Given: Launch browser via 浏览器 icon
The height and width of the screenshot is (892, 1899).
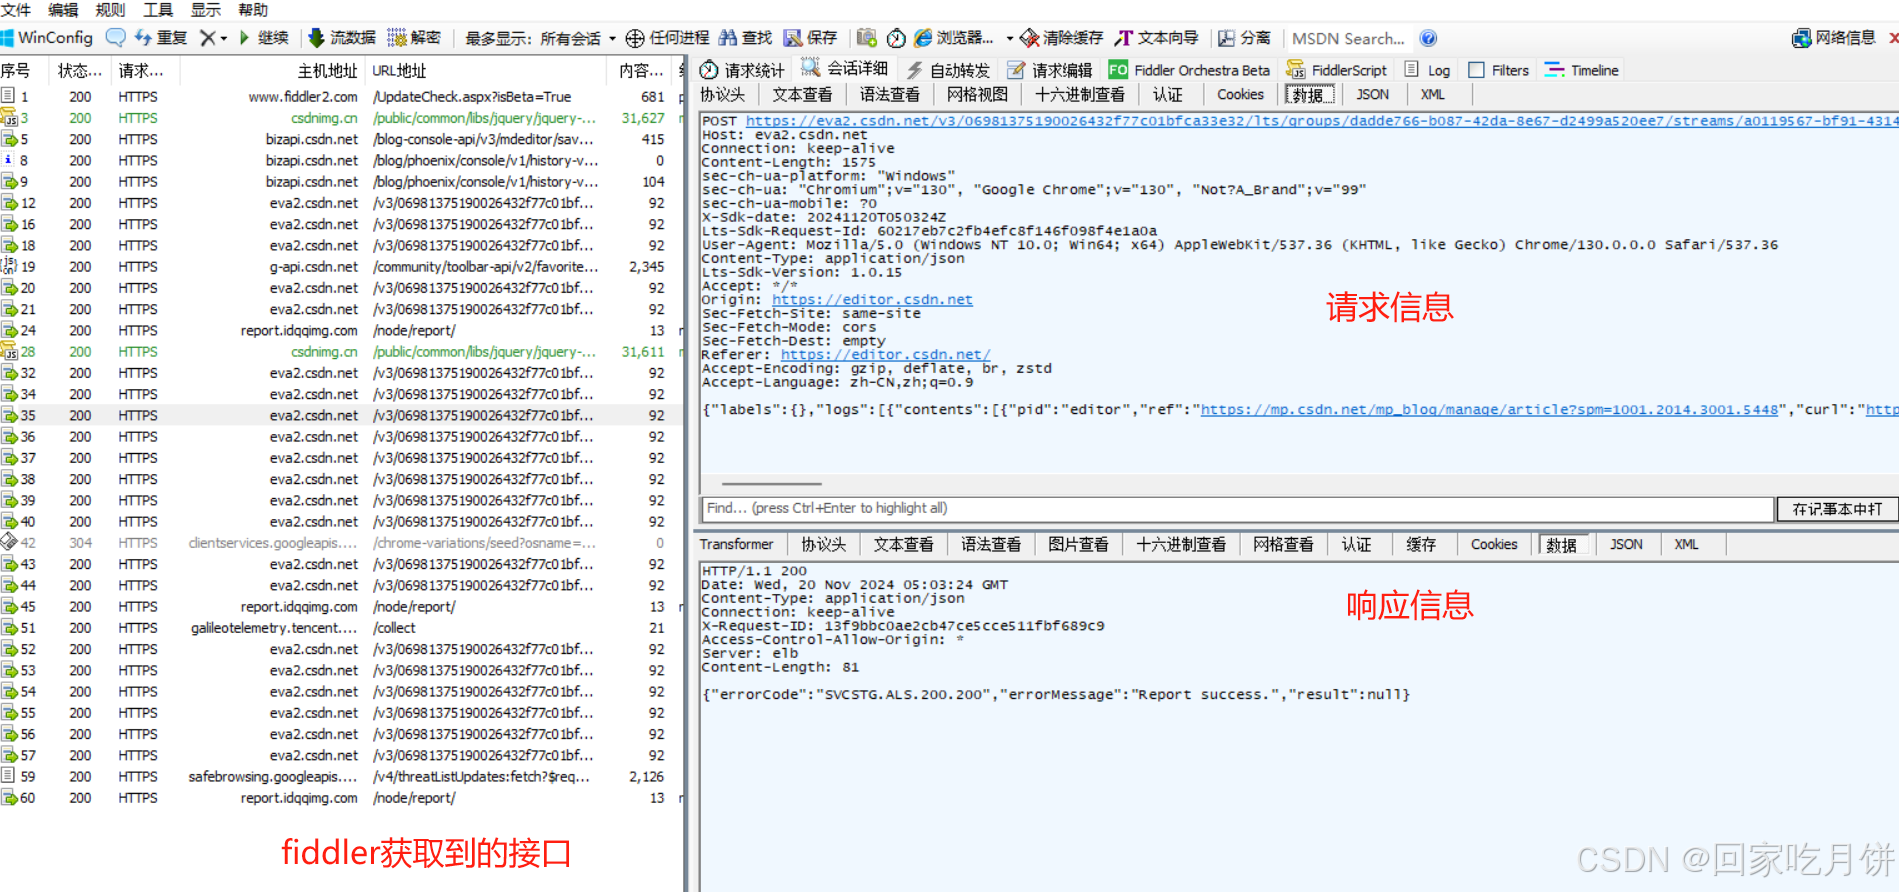Looking at the screenshot, I should tap(954, 38).
